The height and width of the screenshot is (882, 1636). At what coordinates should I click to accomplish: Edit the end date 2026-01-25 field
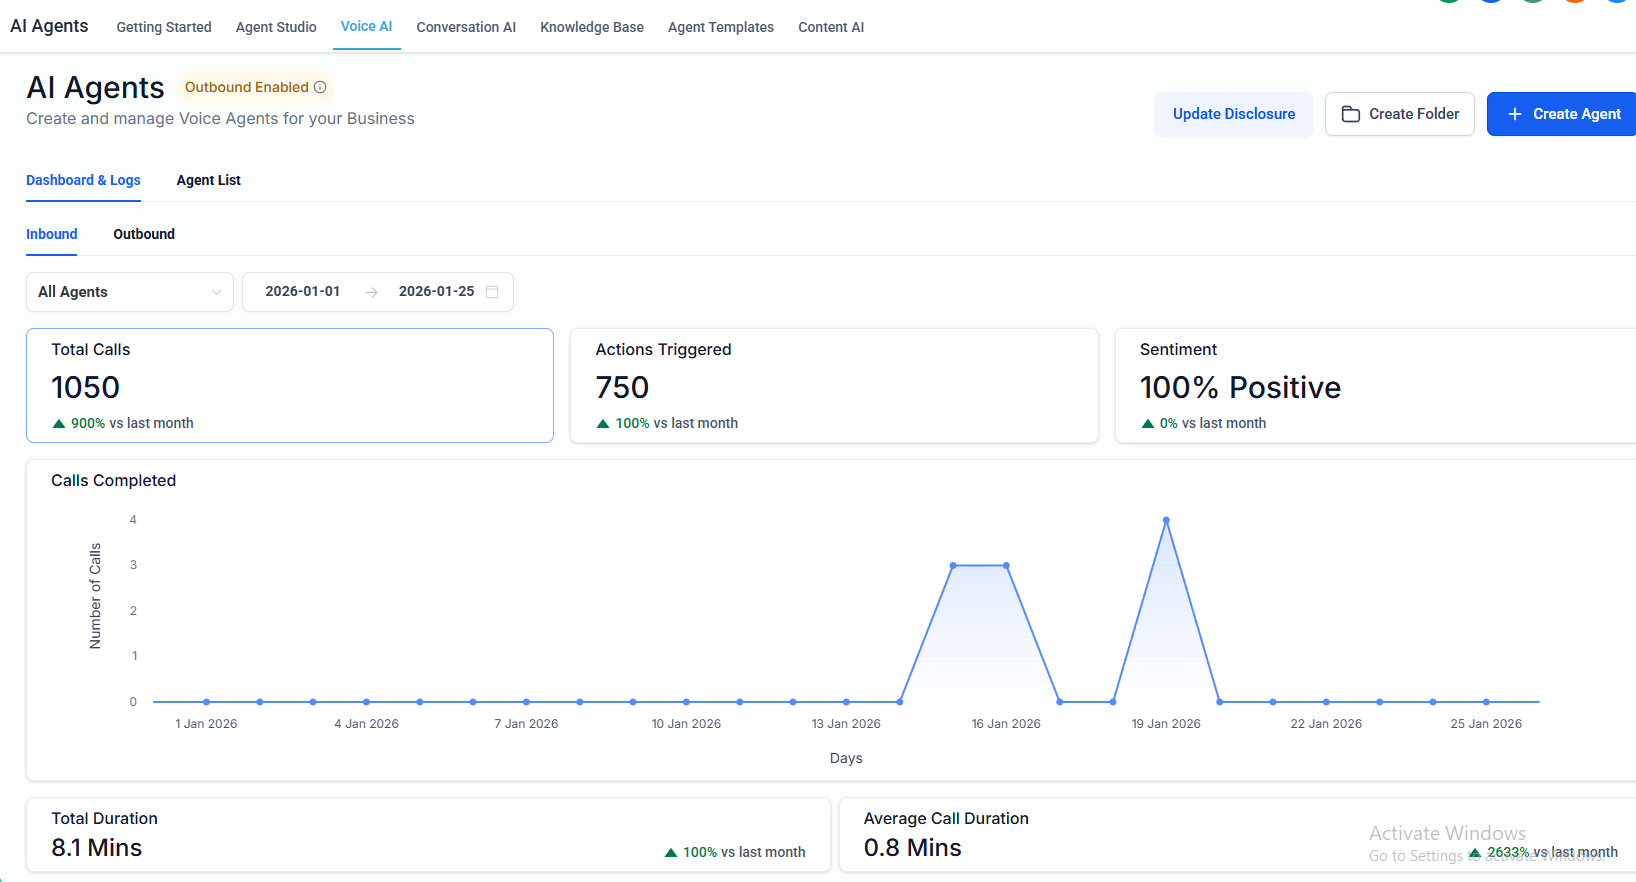[x=436, y=292]
